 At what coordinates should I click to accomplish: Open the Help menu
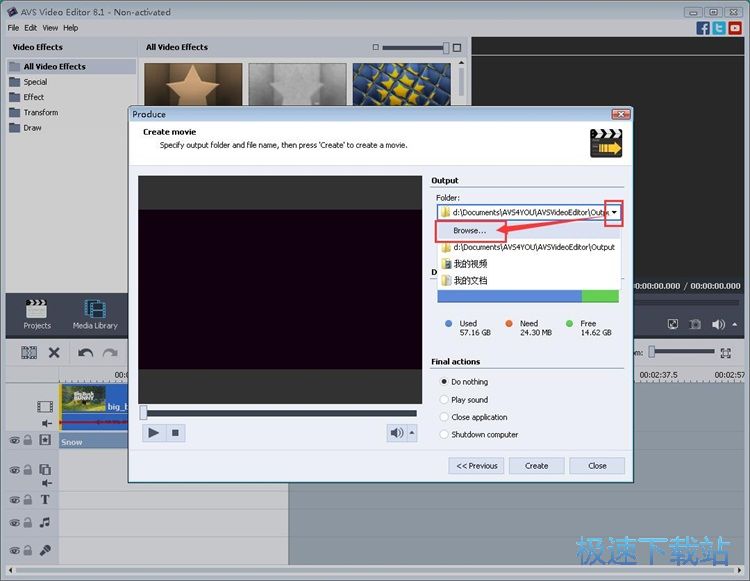71,28
